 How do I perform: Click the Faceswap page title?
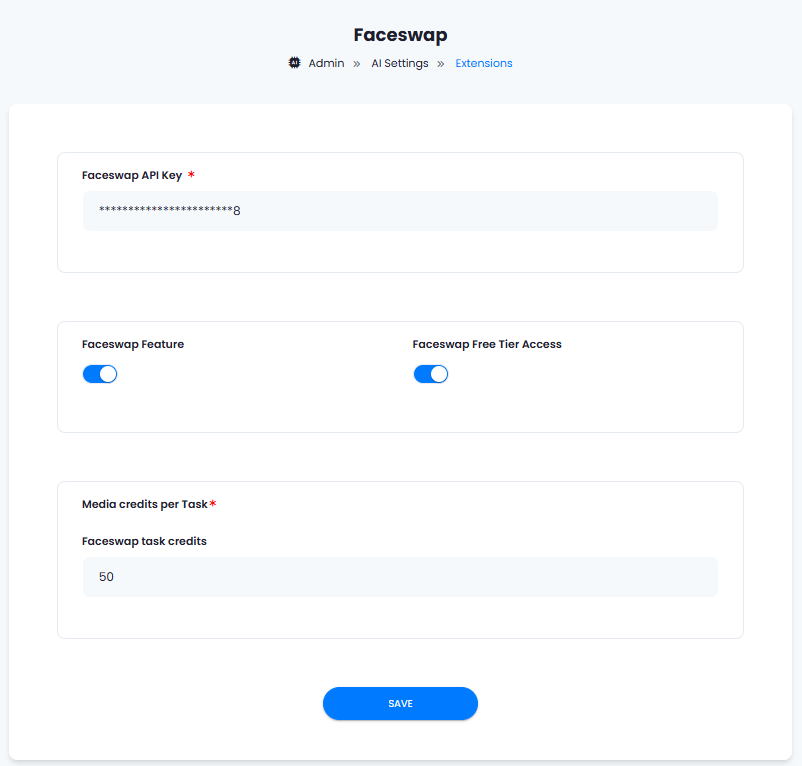pos(400,35)
